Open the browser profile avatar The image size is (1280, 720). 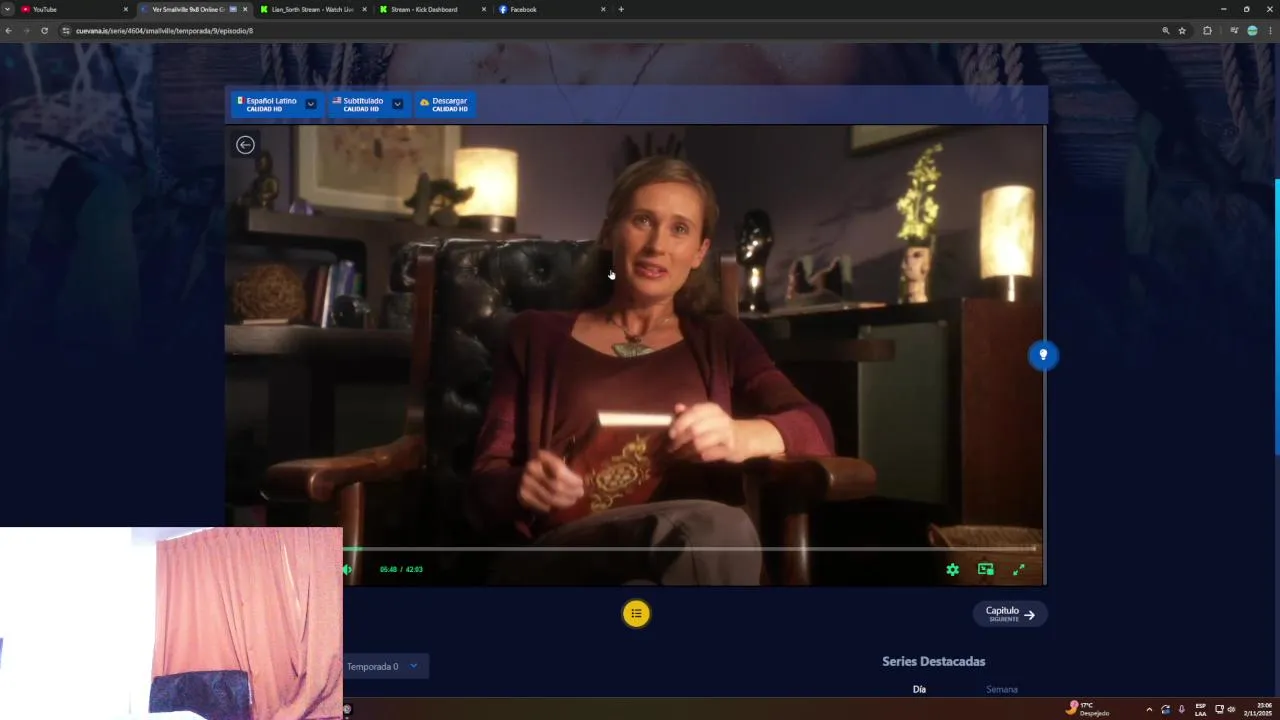pos(1252,31)
